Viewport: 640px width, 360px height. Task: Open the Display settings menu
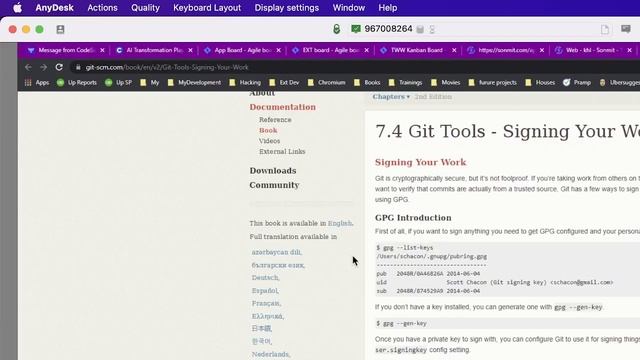[287, 8]
